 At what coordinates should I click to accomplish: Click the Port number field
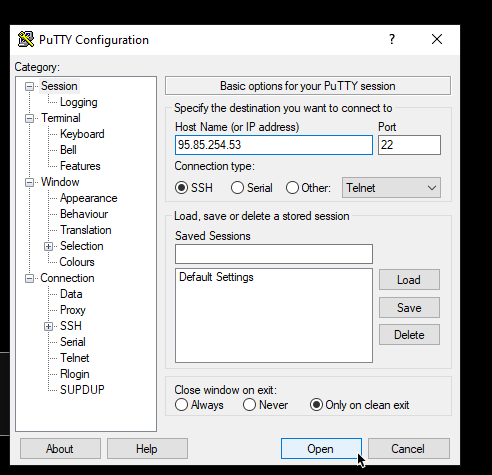409,145
